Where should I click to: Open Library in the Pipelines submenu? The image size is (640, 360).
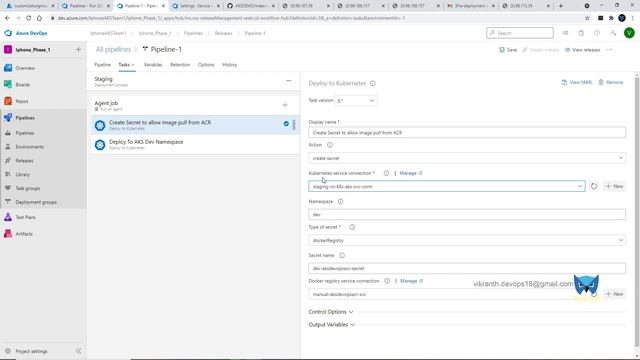[22, 175]
